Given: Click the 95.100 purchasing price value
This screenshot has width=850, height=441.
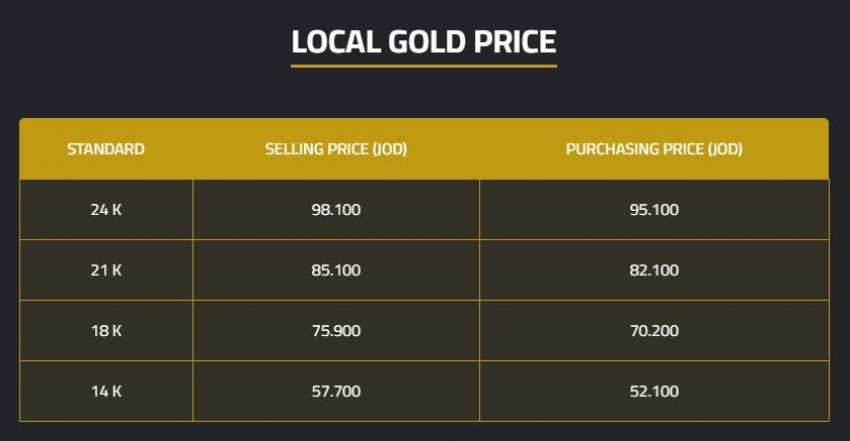Looking at the screenshot, I should click(654, 210).
